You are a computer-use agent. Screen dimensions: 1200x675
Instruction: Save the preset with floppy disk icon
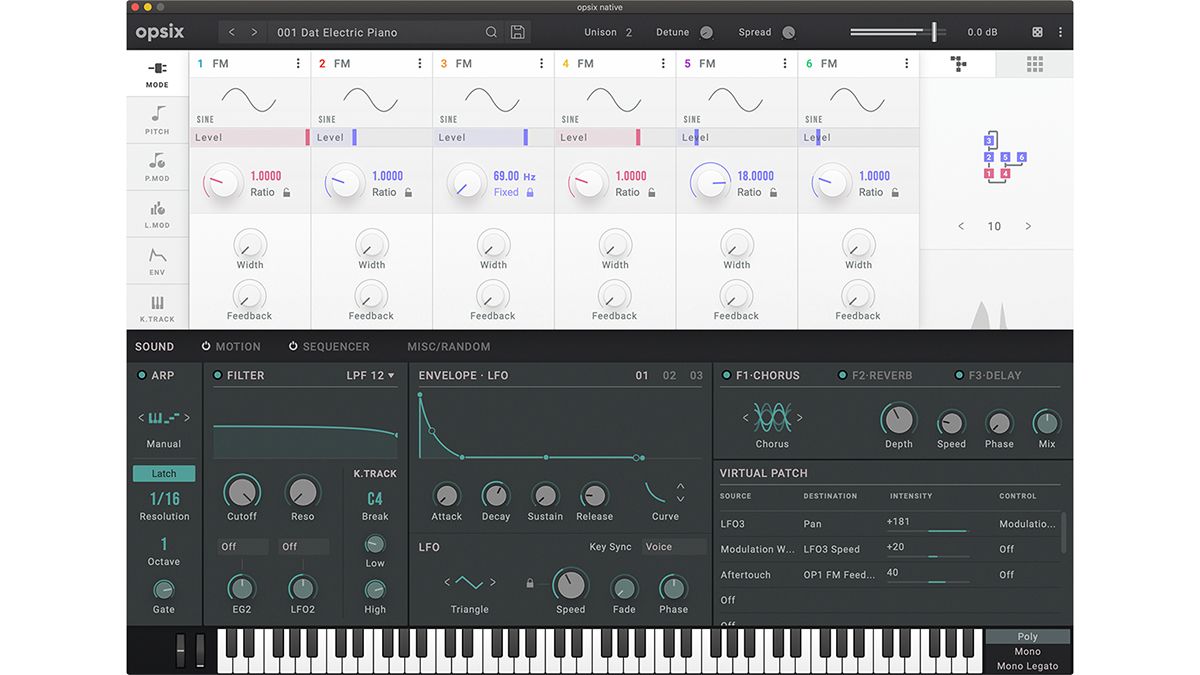(517, 32)
